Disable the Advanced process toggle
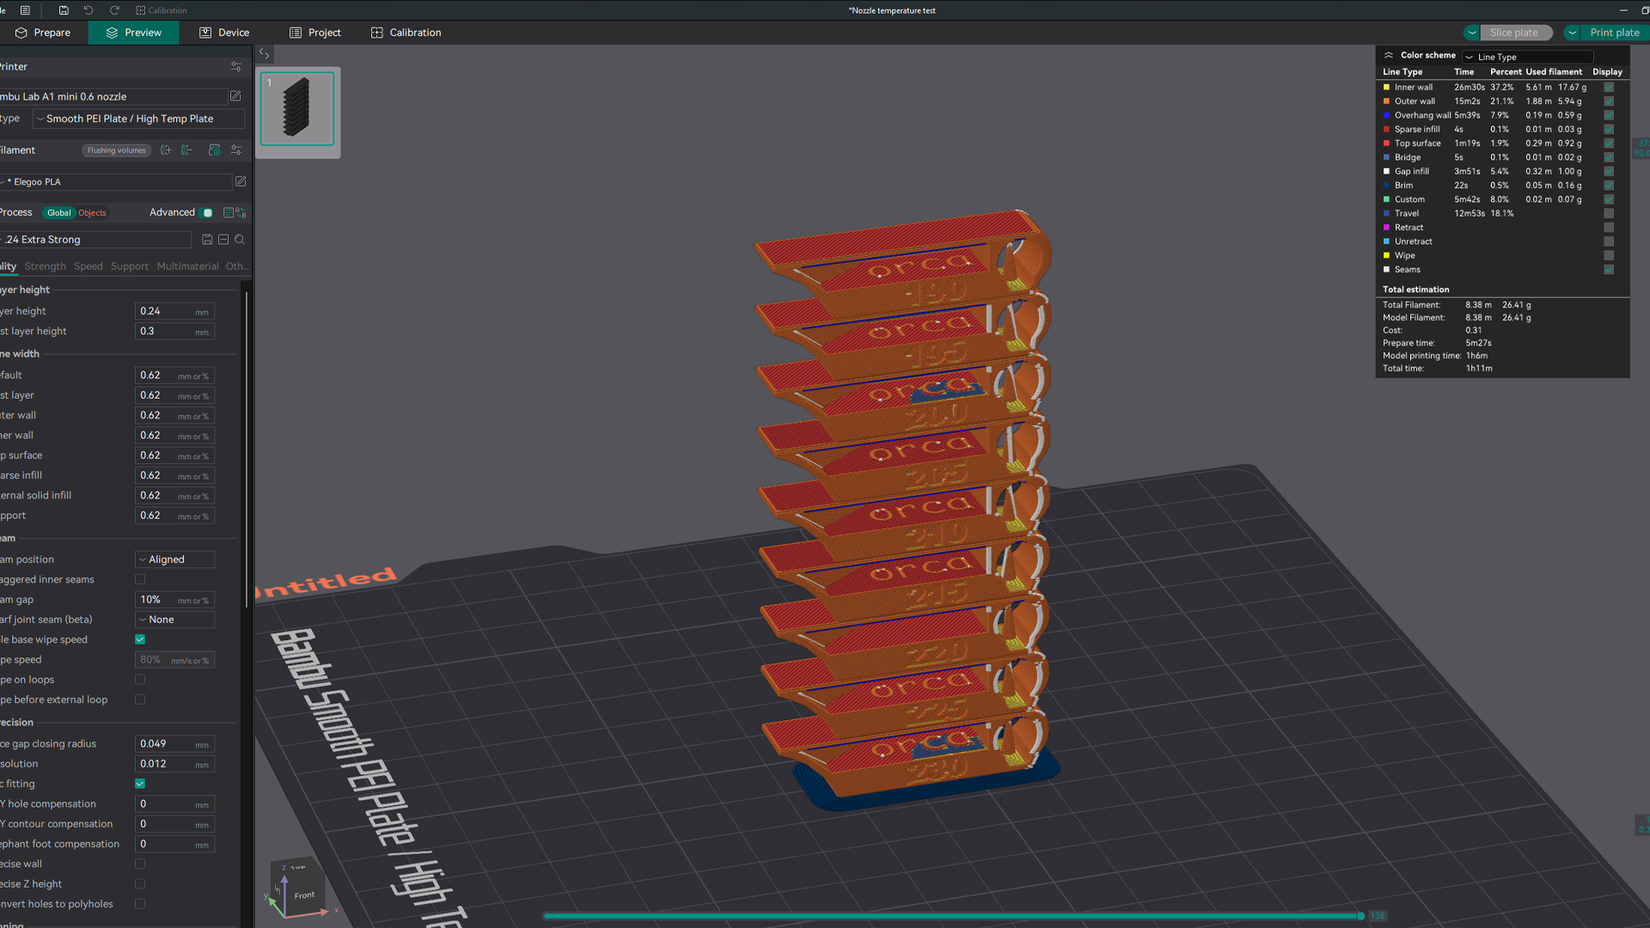Screen dimensions: 1650x928 coord(207,212)
